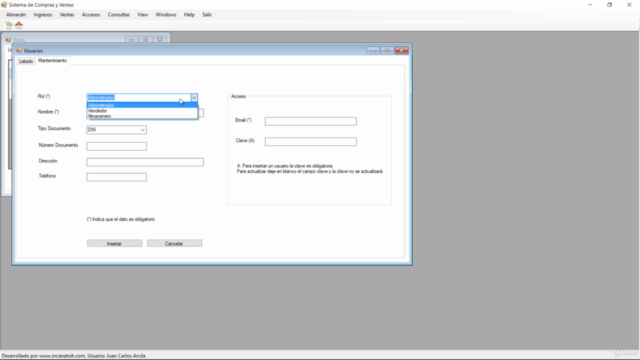Maximize the Roles background window

pos(145,40)
